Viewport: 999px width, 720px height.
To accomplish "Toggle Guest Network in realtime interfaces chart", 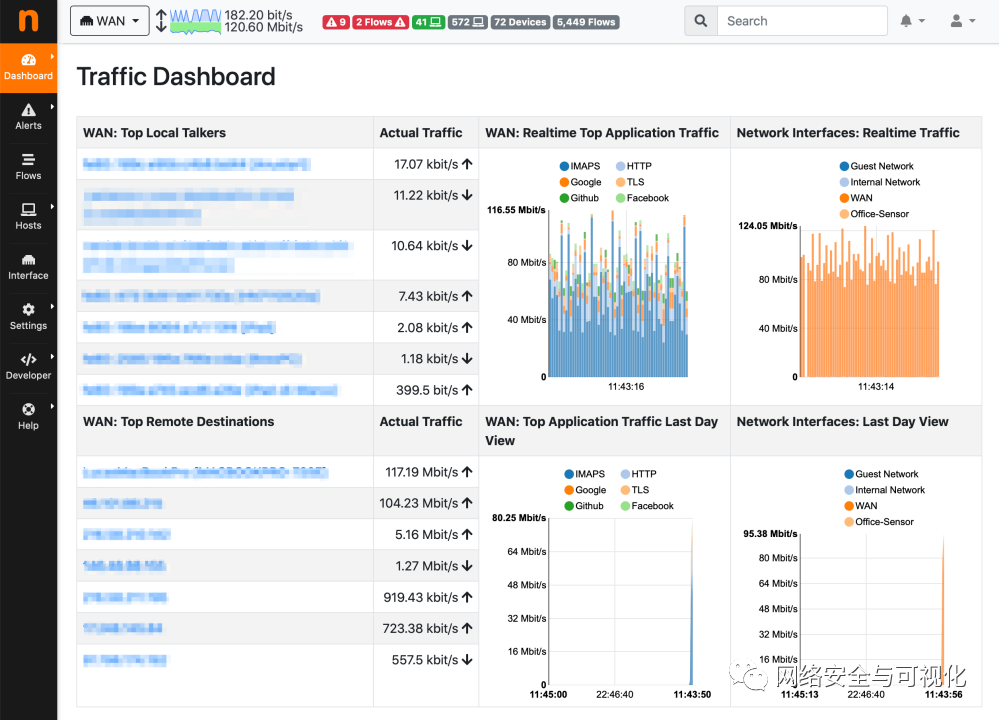I will pos(877,166).
